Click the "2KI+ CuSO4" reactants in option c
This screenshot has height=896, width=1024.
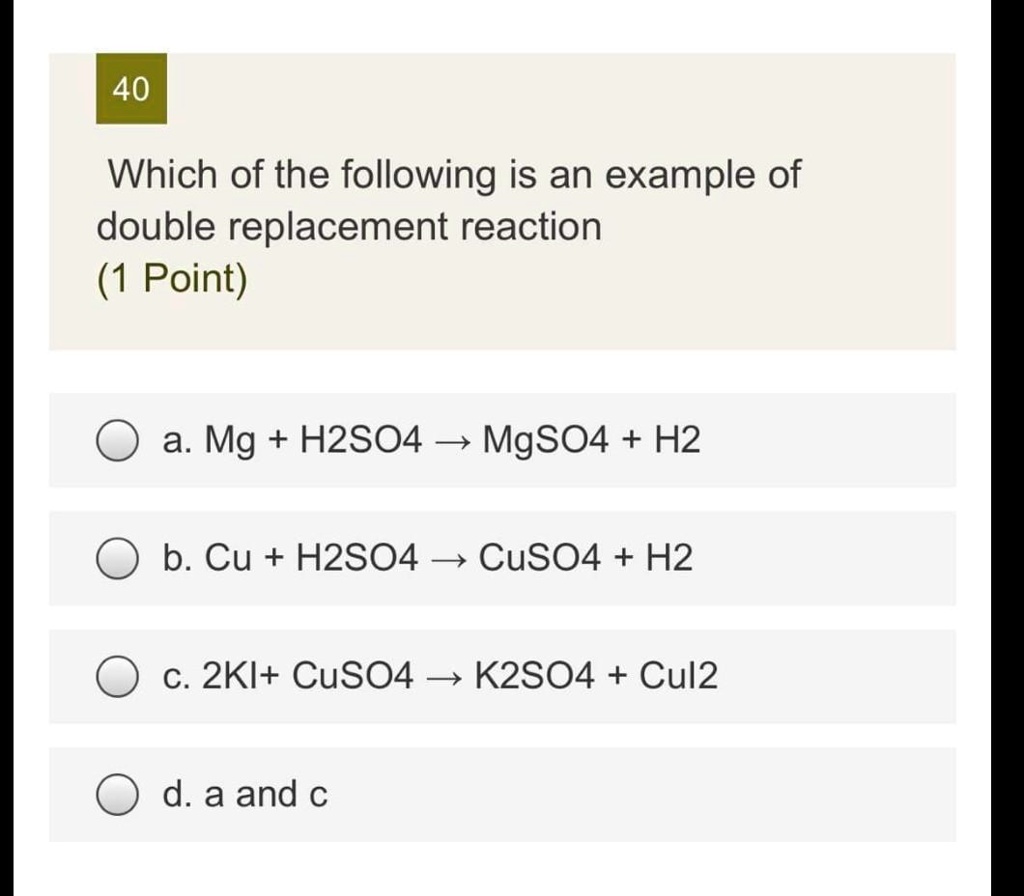[307, 677]
